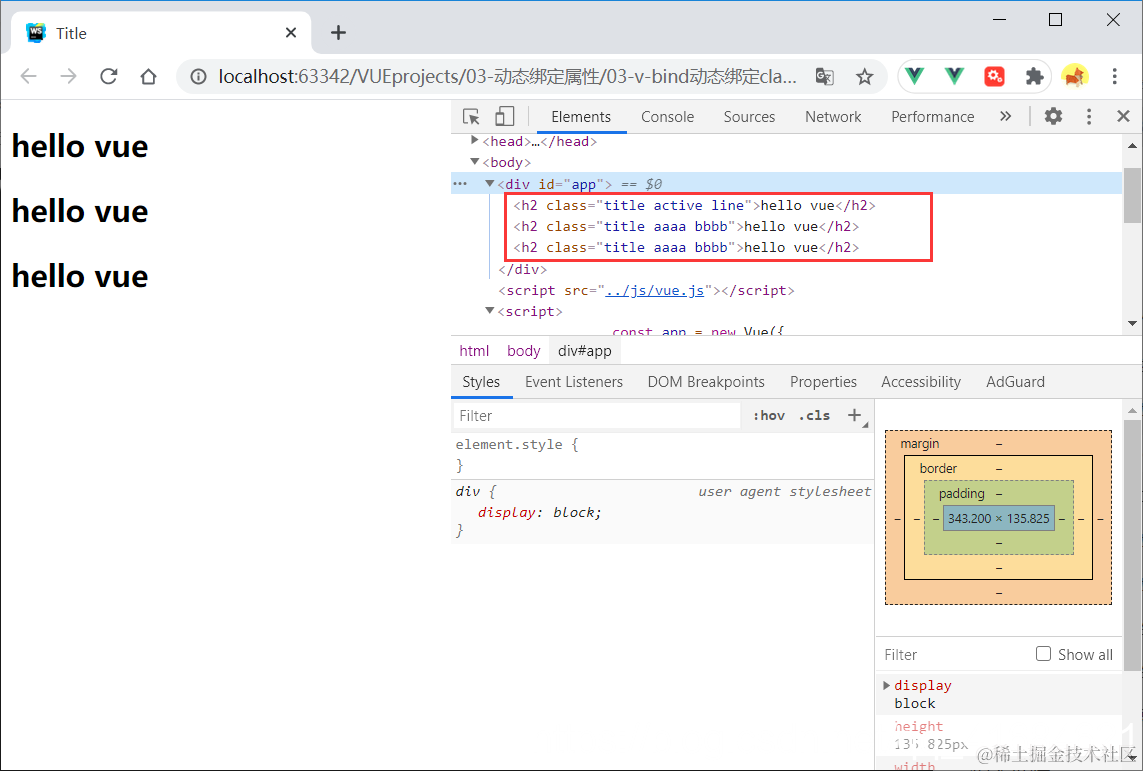Close the Title browser tab
The height and width of the screenshot is (771, 1143).
tap(291, 33)
